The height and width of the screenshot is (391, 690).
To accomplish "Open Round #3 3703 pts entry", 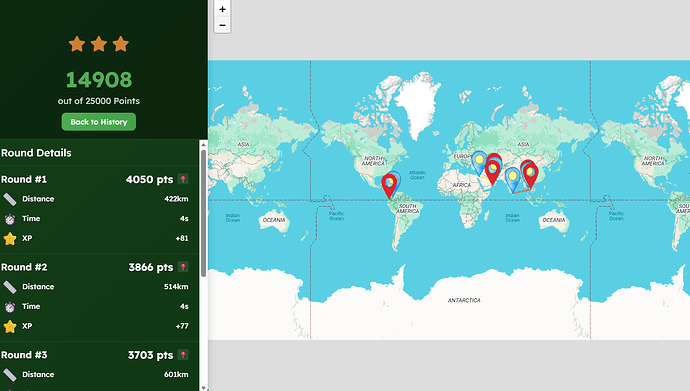I will pyautogui.click(x=99, y=355).
